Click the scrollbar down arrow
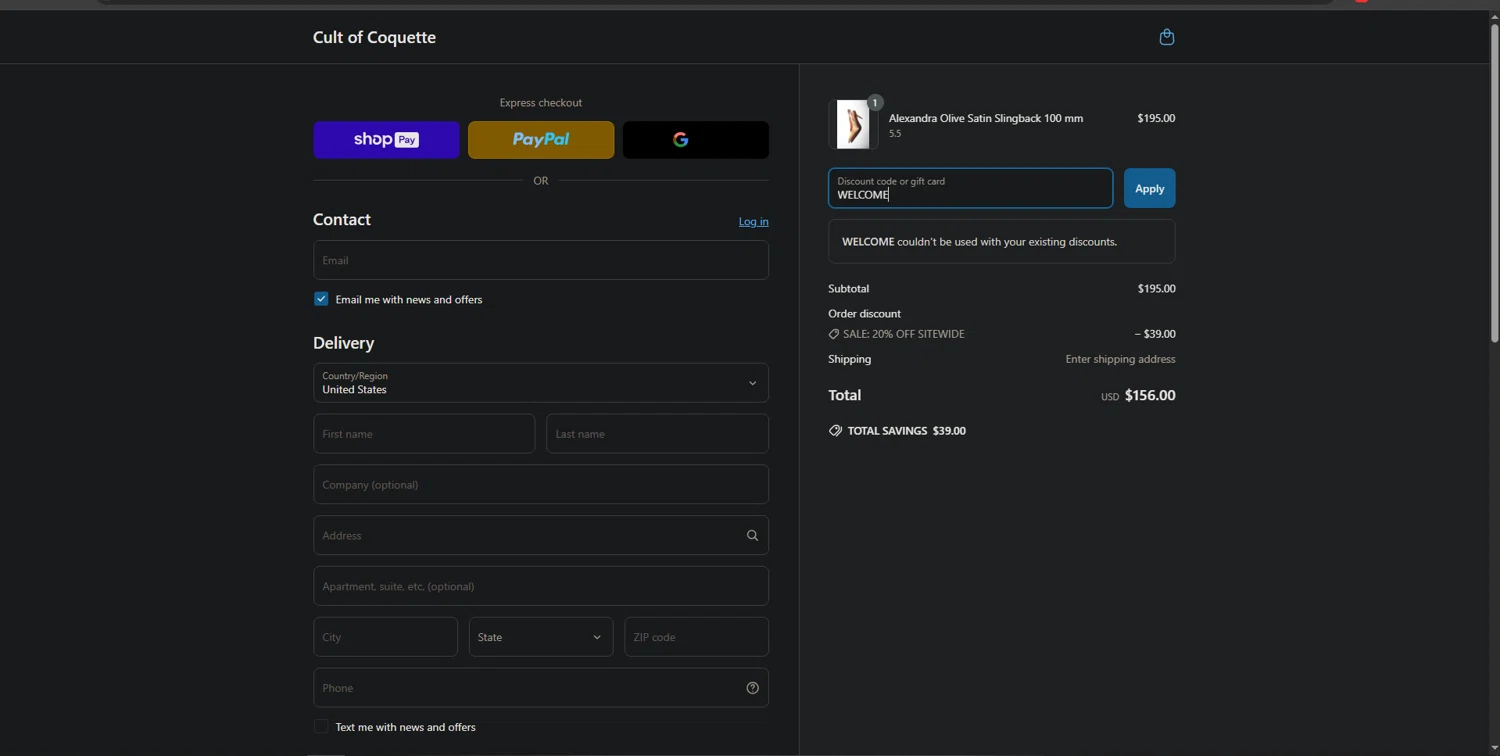 click(x=1494, y=748)
